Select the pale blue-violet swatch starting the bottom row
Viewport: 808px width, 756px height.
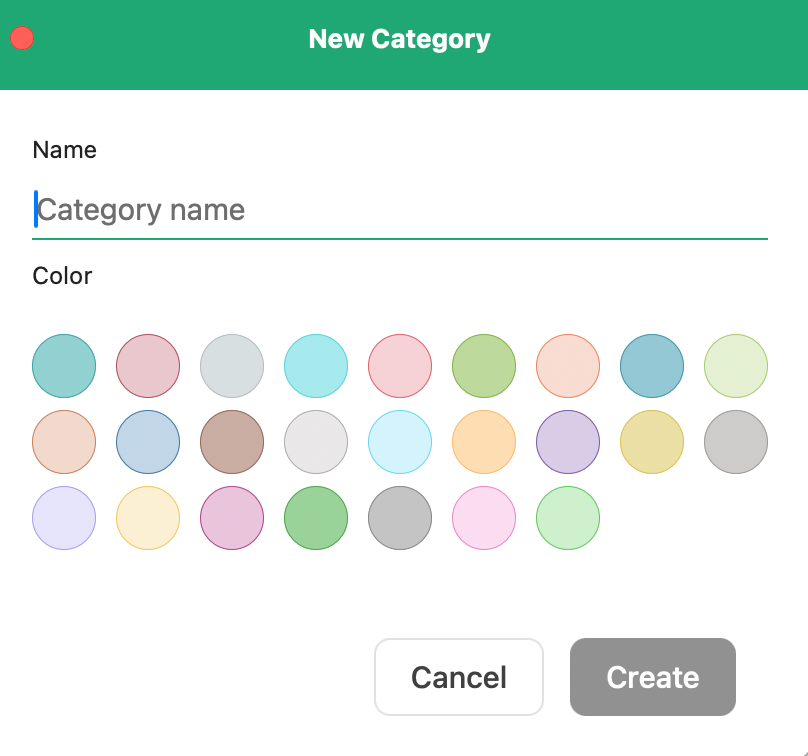[x=64, y=518]
